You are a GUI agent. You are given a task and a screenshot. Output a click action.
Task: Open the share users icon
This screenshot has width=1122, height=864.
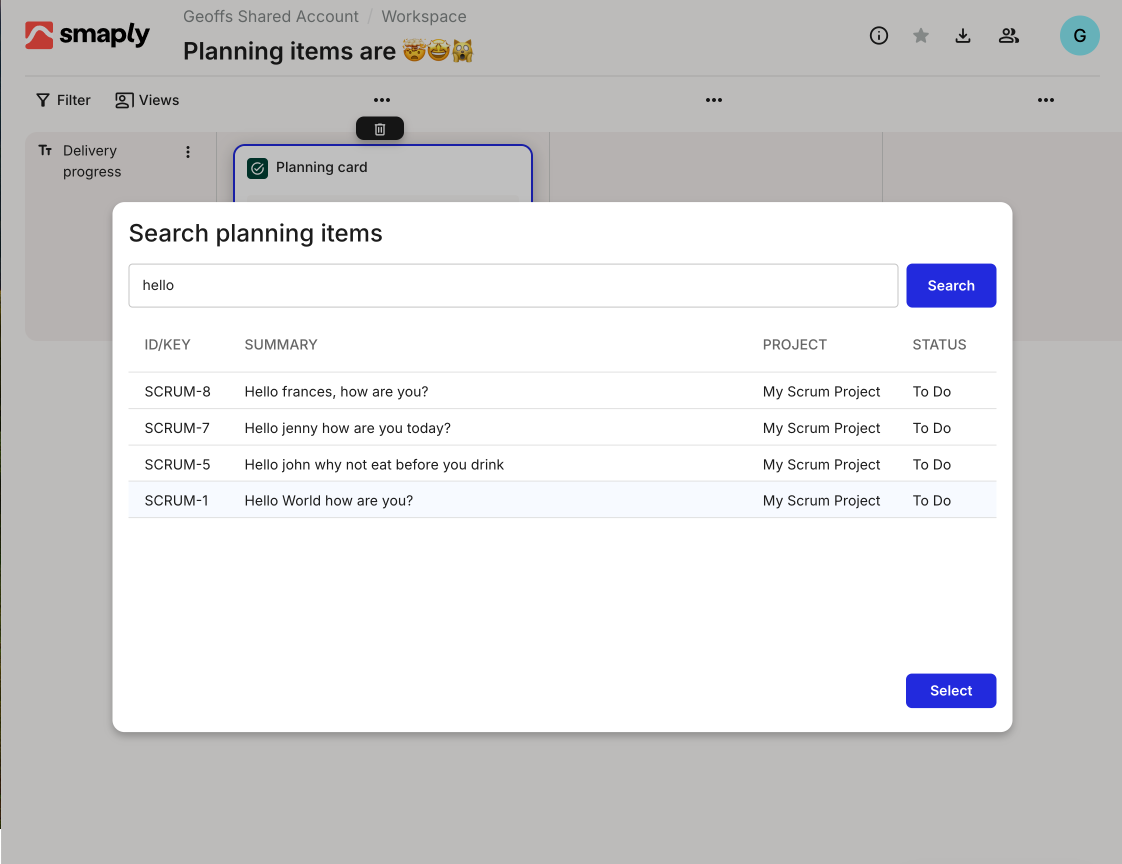1009,36
